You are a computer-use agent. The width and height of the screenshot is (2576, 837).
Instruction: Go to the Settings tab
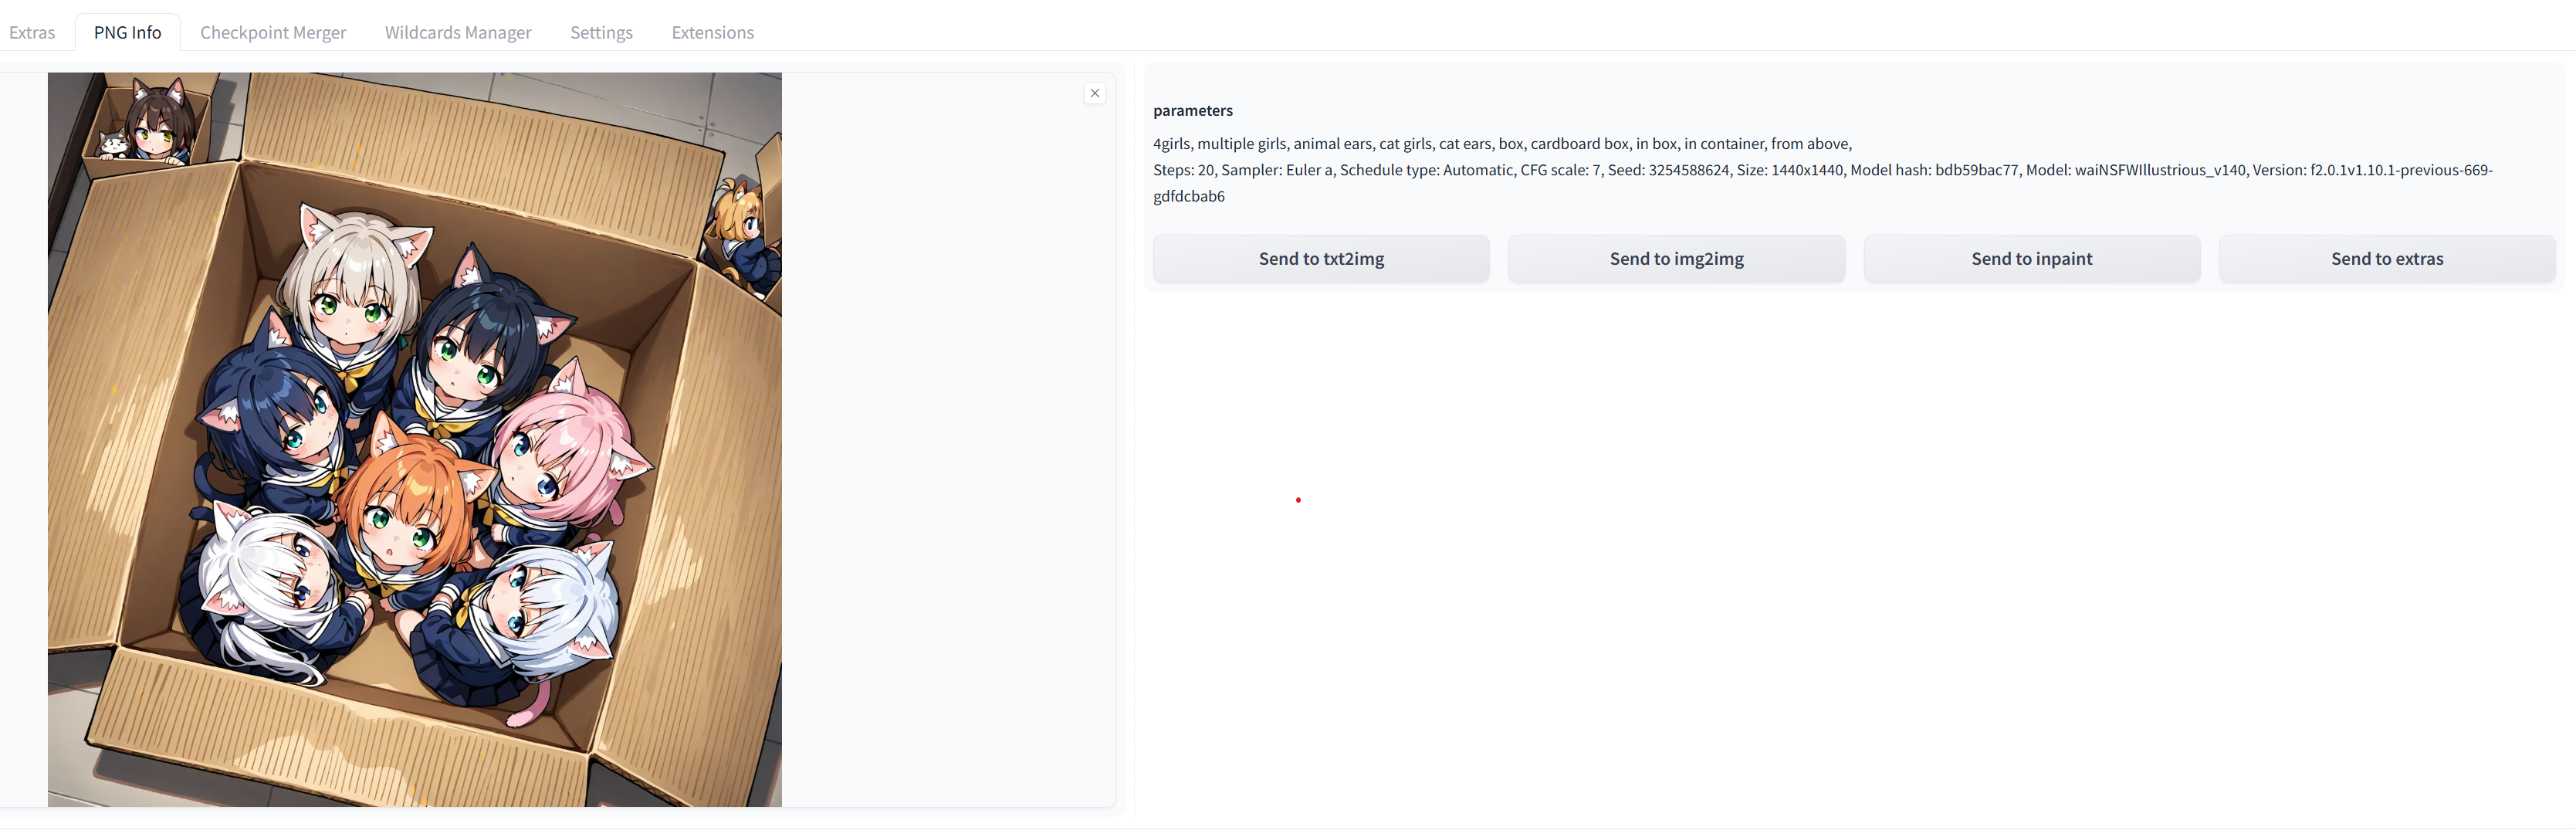tap(601, 32)
